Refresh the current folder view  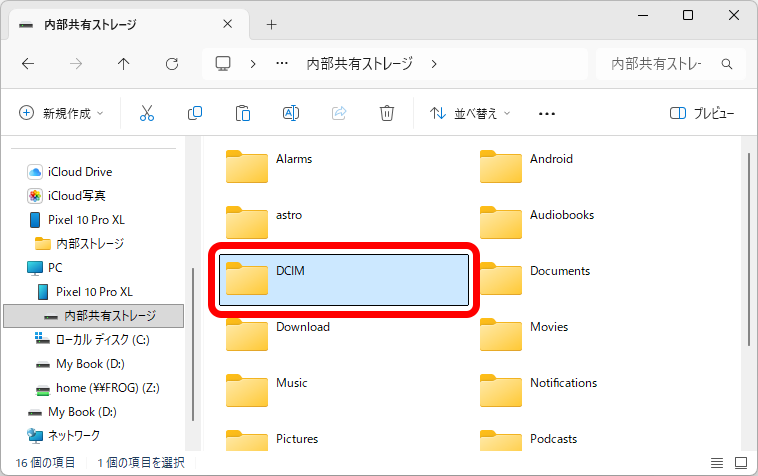coord(172,64)
